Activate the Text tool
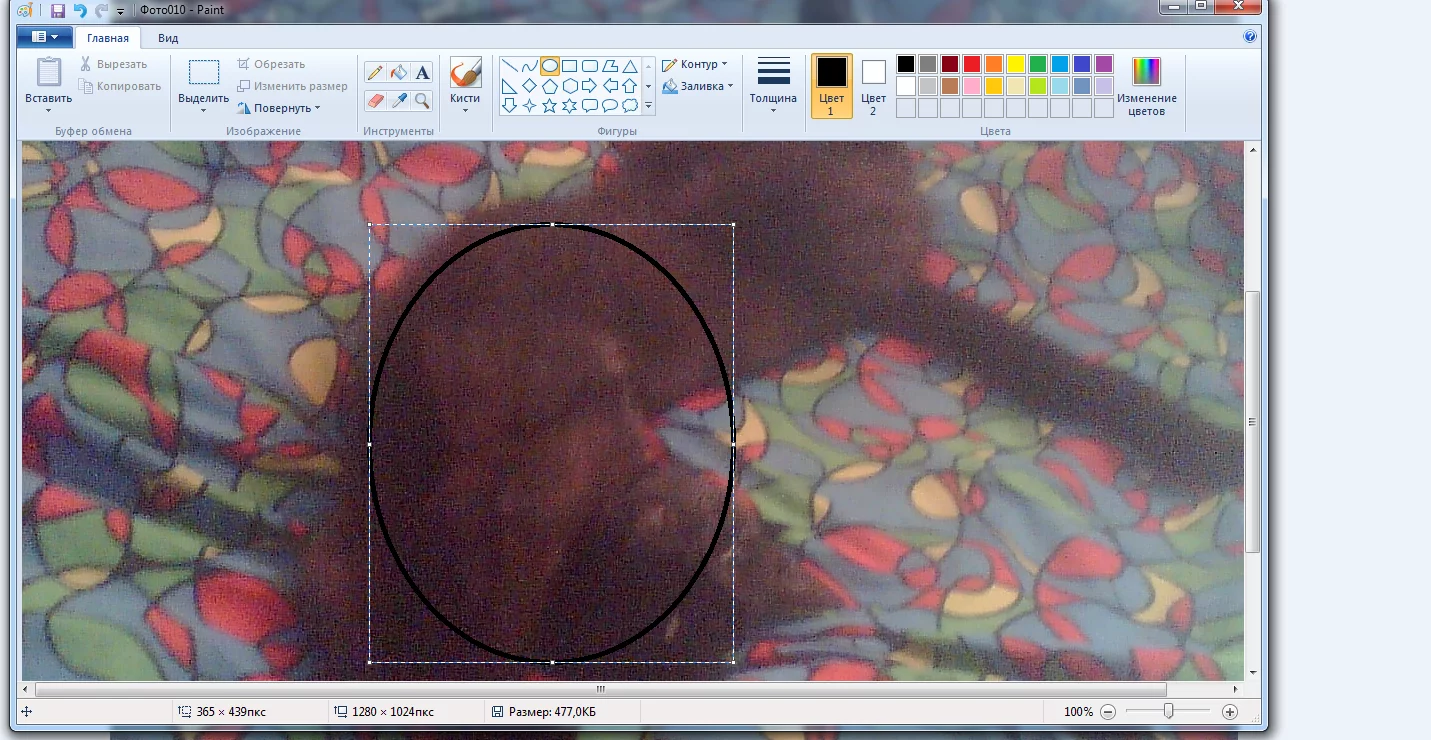The height and width of the screenshot is (740, 1431). (x=422, y=72)
